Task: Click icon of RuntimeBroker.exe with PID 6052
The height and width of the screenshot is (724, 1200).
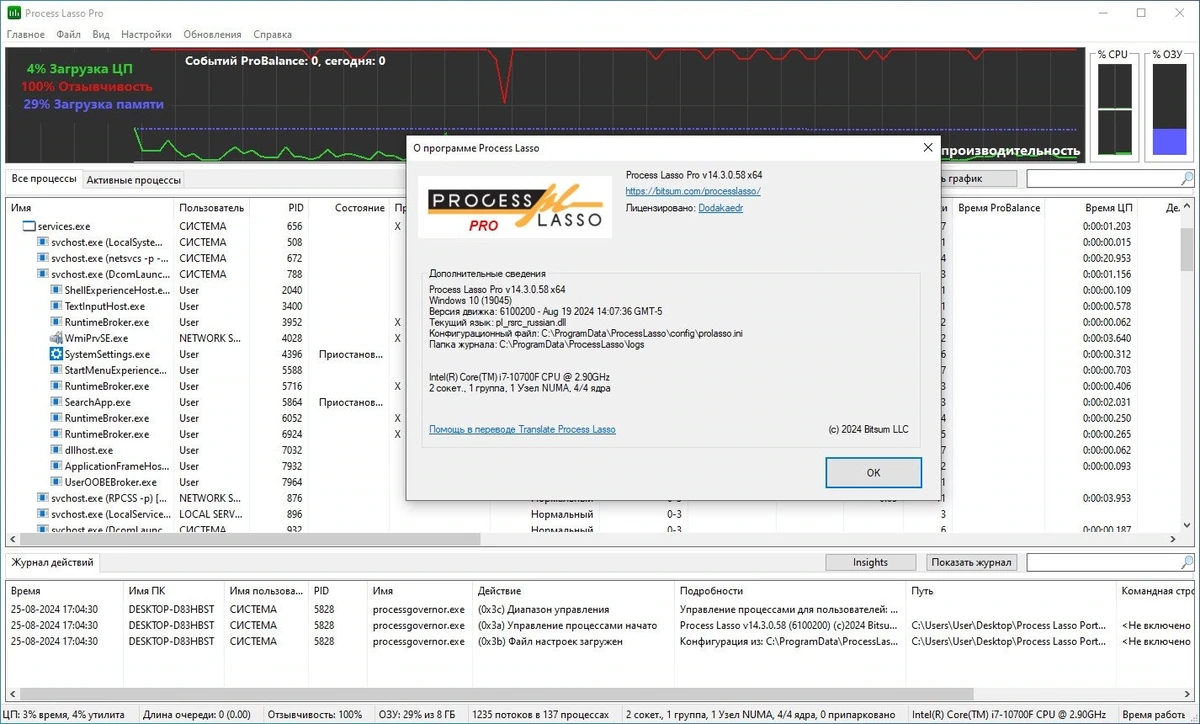Action: point(57,418)
